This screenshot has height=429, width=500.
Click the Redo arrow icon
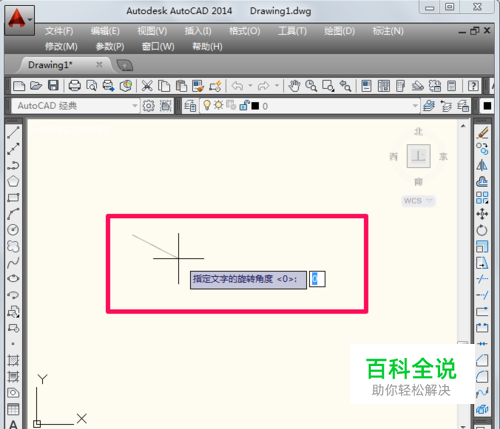coord(263,86)
